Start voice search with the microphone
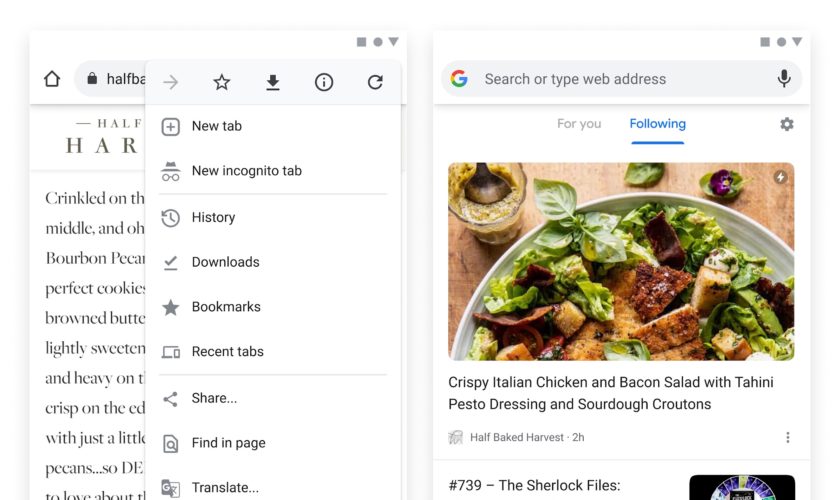This screenshot has height=500, width=840. (x=784, y=79)
